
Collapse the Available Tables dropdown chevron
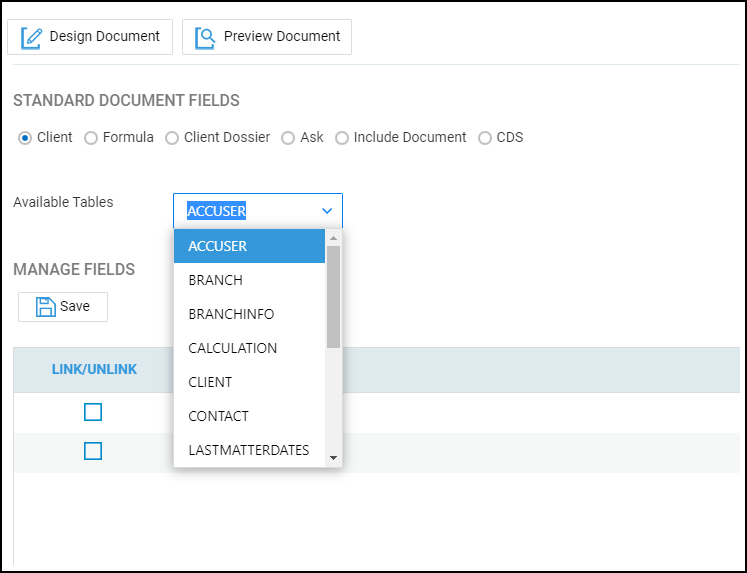coord(327,211)
